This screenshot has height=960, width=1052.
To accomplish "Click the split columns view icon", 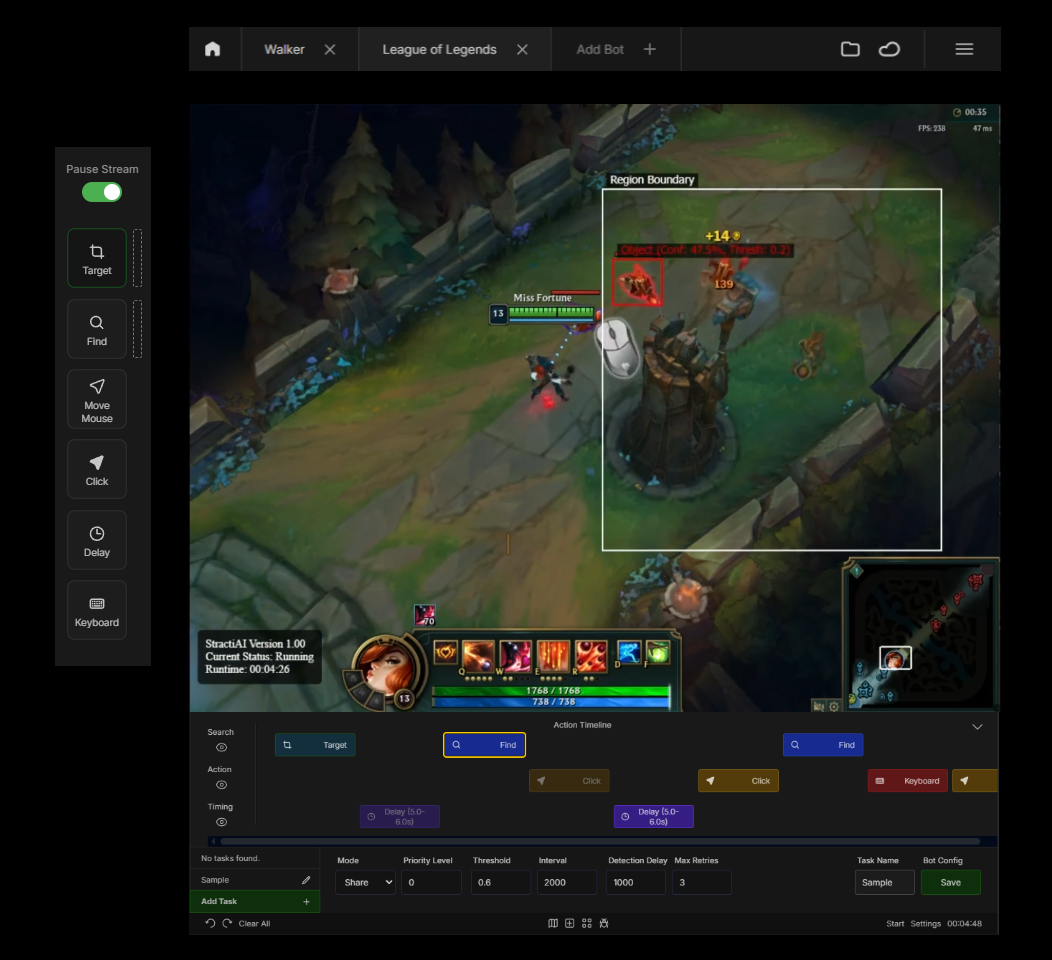I will [553, 923].
